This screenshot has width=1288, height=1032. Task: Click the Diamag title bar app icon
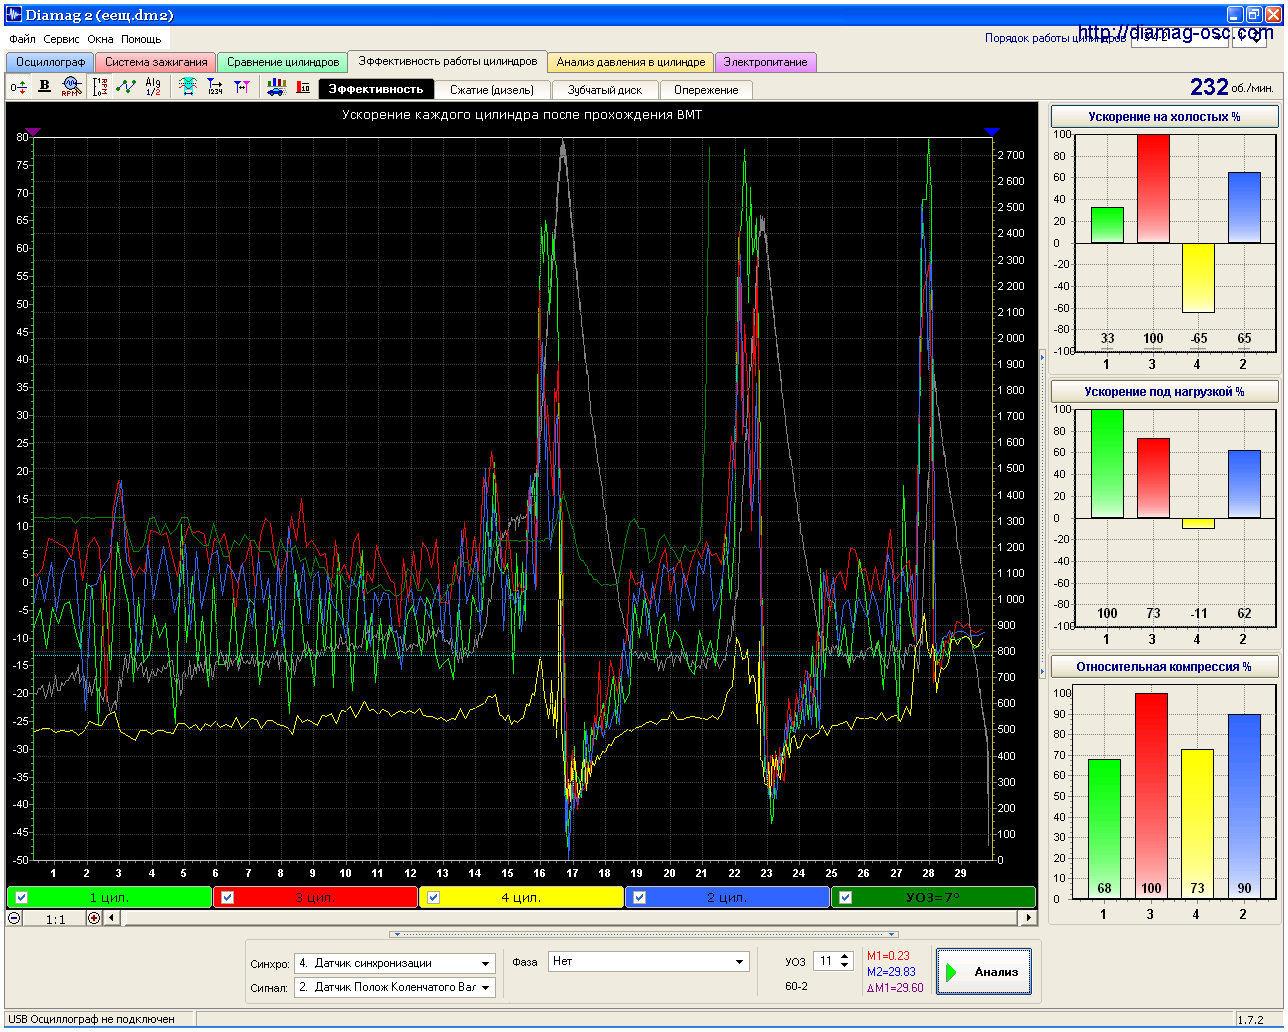14,15
